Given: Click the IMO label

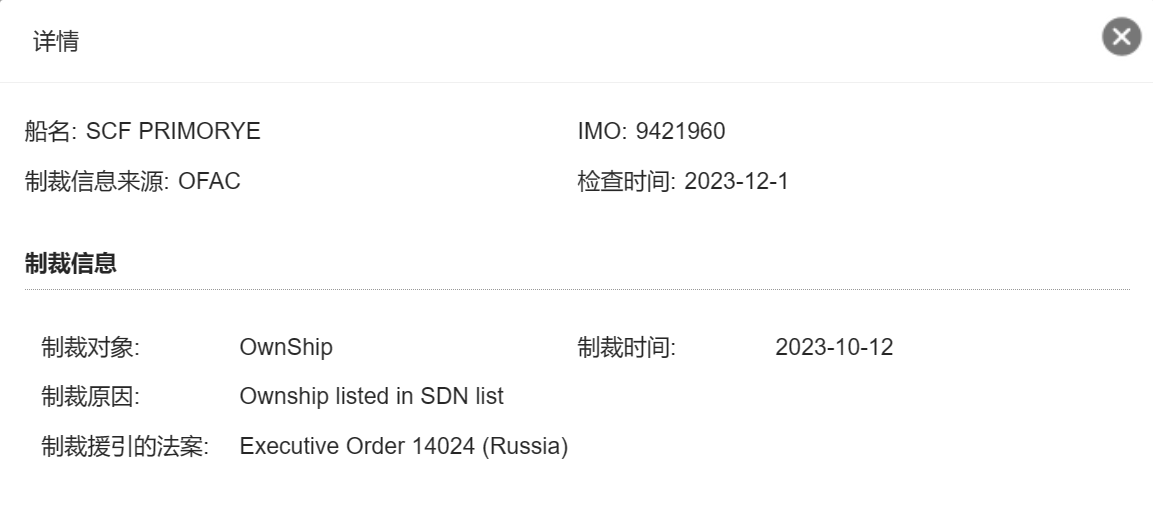Looking at the screenshot, I should click(602, 131).
